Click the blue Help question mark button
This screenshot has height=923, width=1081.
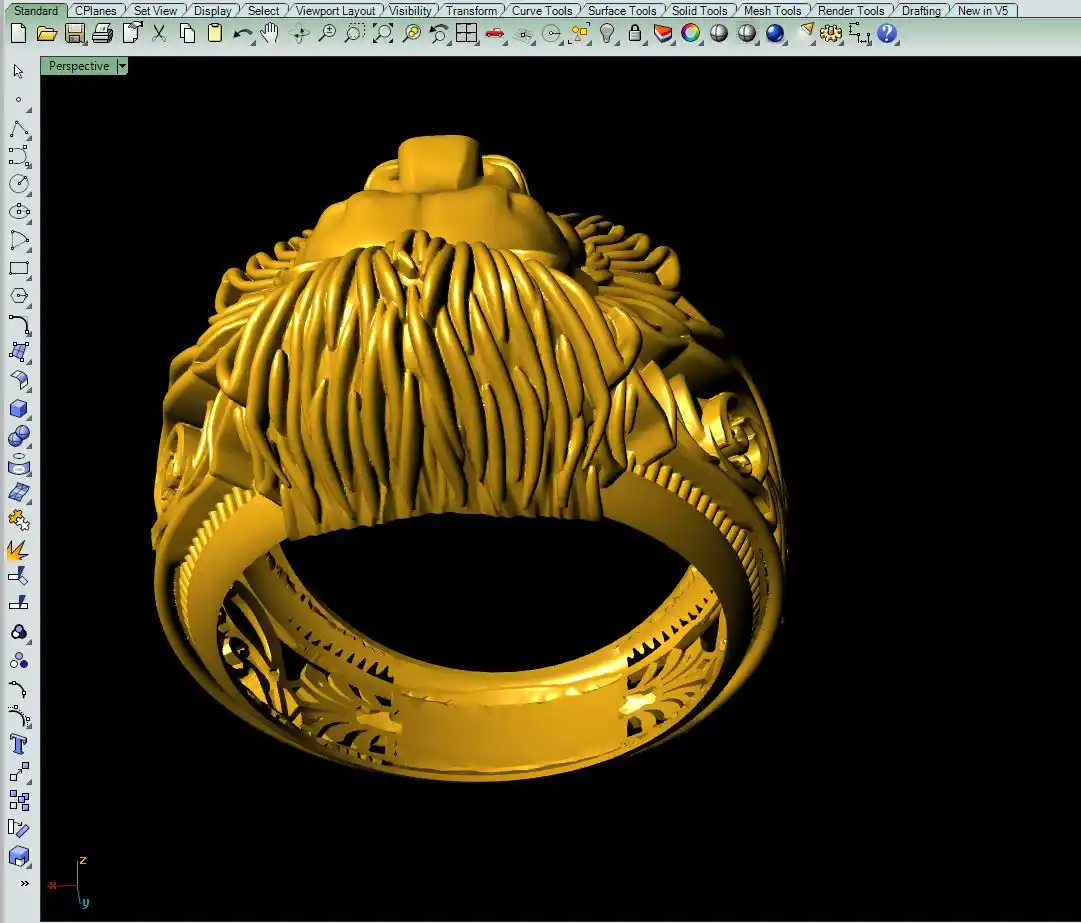[887, 33]
